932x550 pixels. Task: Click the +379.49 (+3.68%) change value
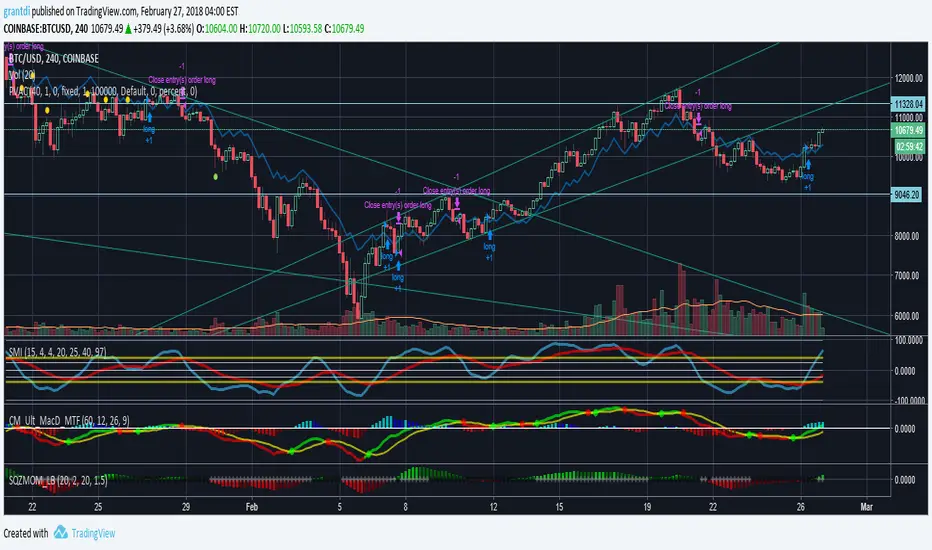163,29
